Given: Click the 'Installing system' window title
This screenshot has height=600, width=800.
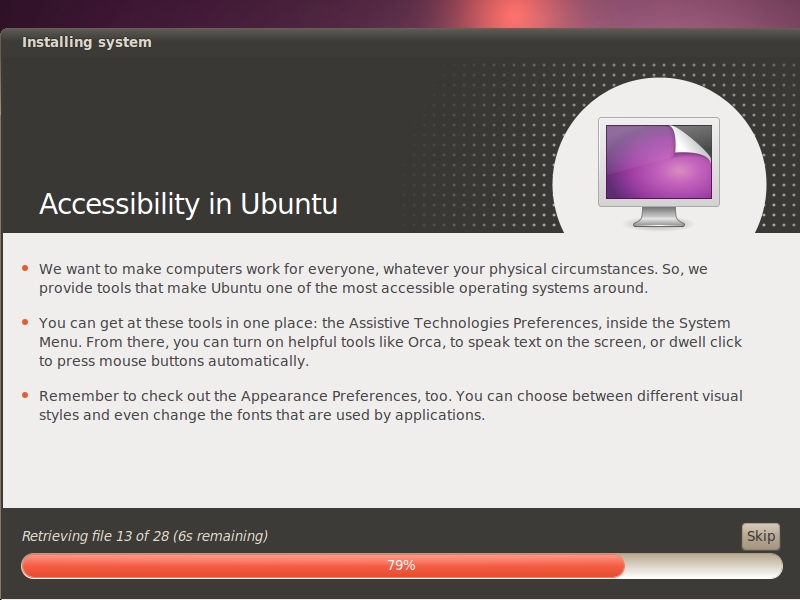Looking at the screenshot, I should (87, 42).
